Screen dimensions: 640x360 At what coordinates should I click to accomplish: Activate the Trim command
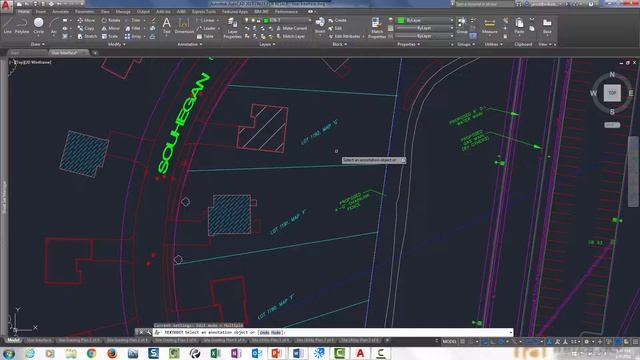(133, 20)
